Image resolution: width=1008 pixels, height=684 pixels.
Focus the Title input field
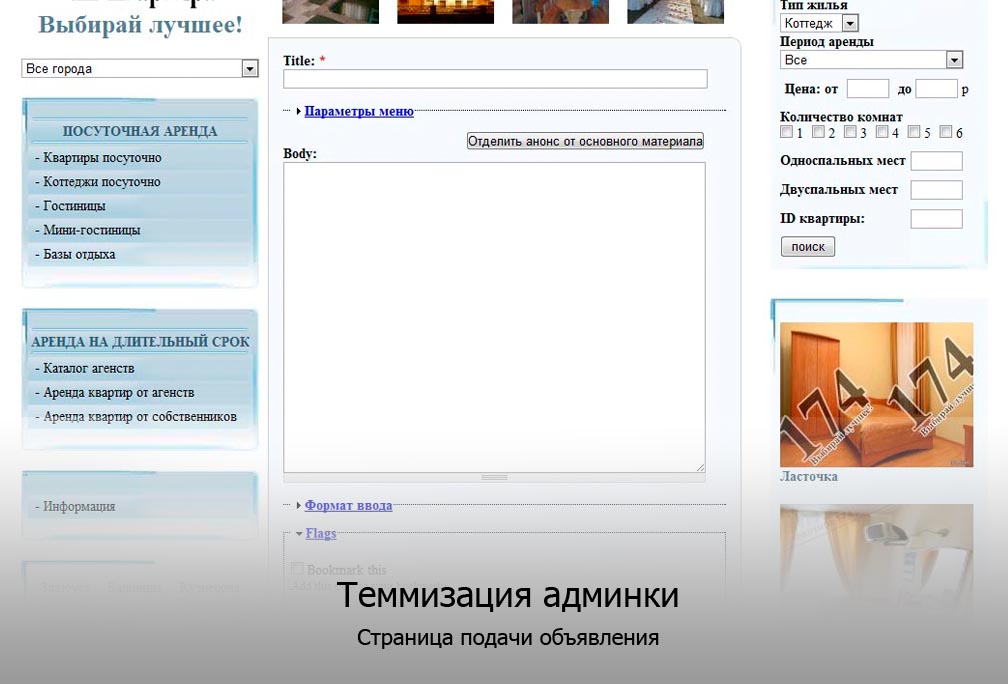point(495,79)
